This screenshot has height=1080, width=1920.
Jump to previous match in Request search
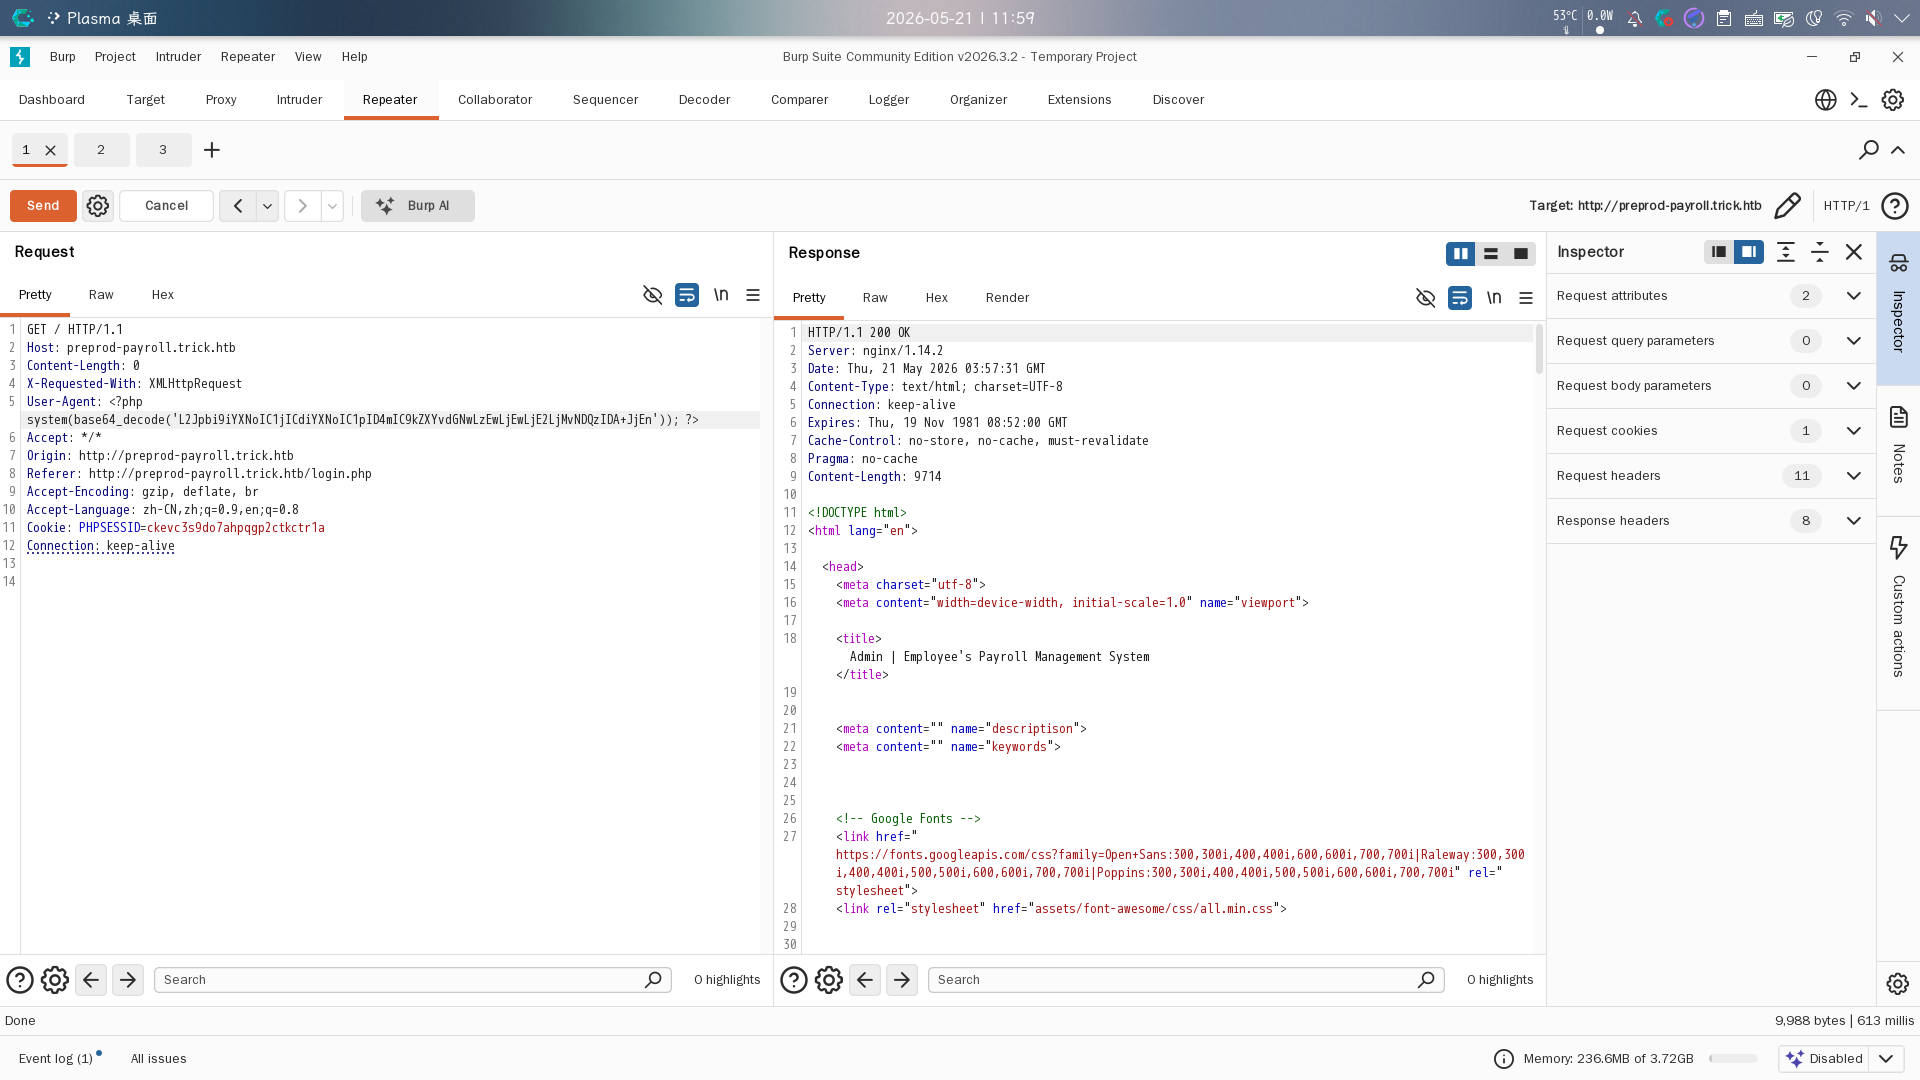(x=91, y=980)
